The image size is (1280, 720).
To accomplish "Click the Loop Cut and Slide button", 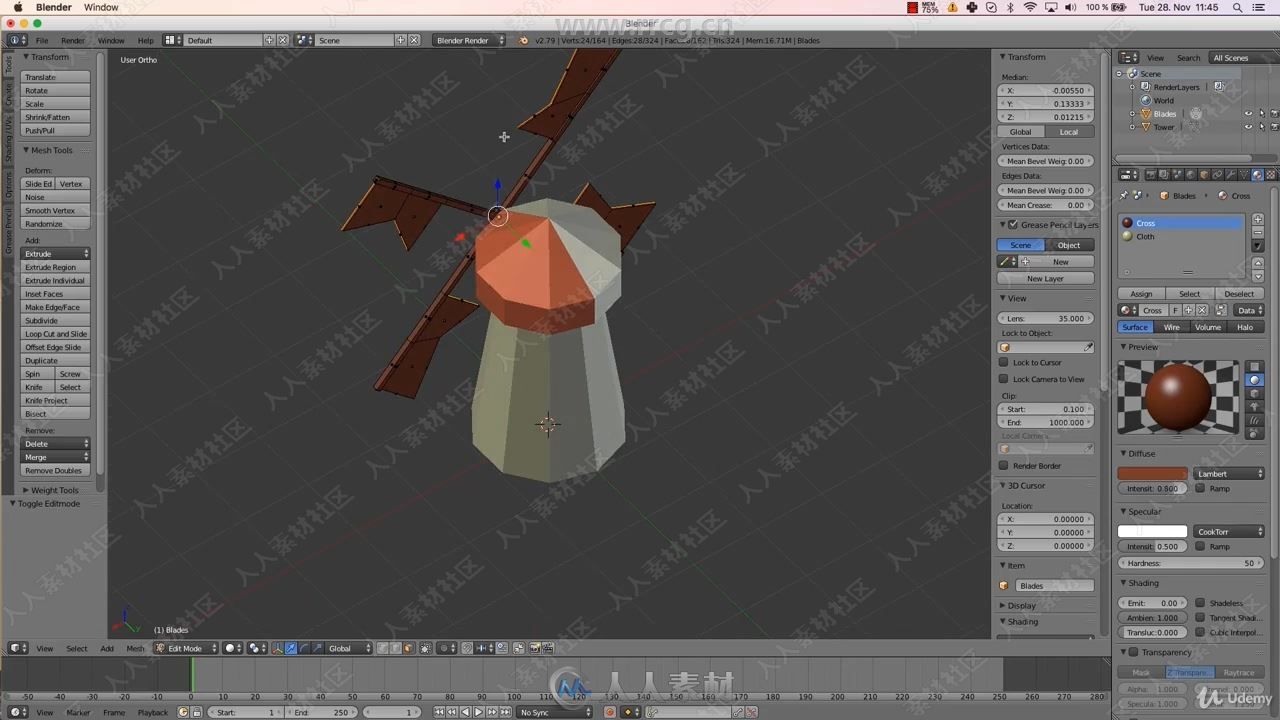I will pyautogui.click(x=56, y=334).
